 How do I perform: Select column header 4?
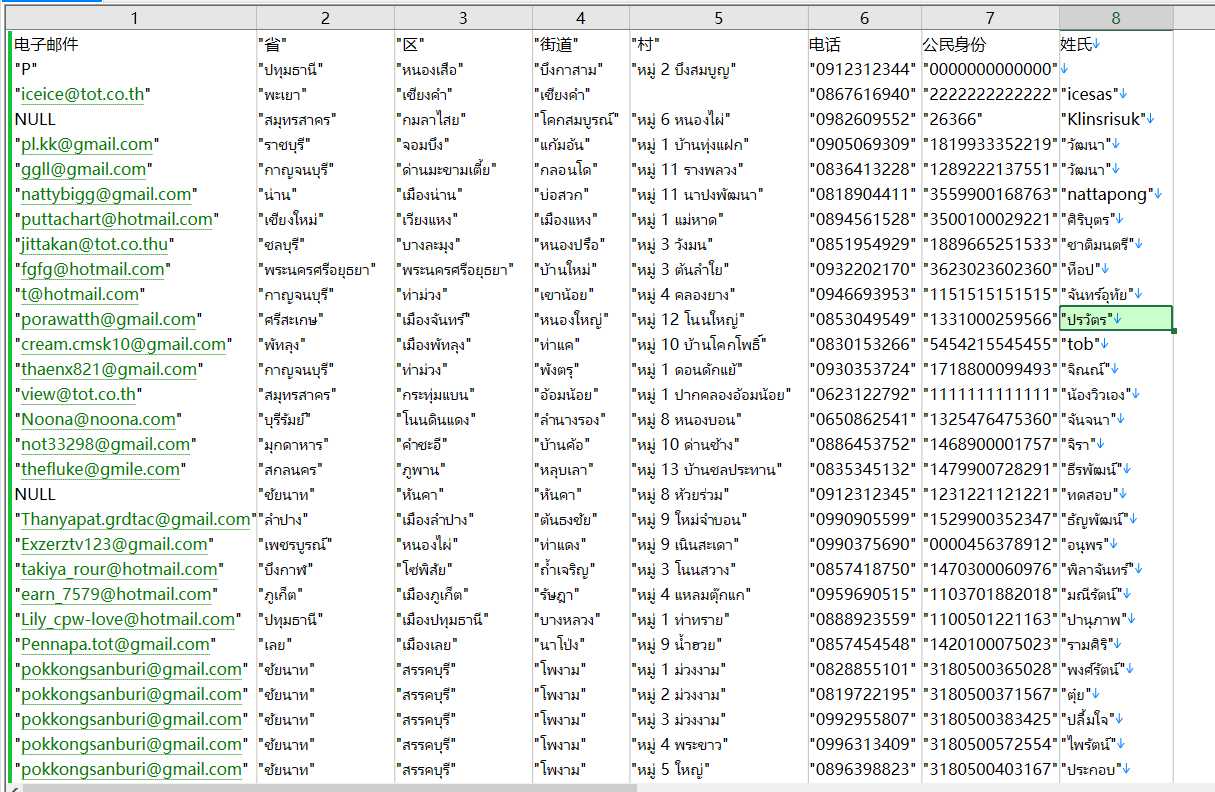coord(581,18)
